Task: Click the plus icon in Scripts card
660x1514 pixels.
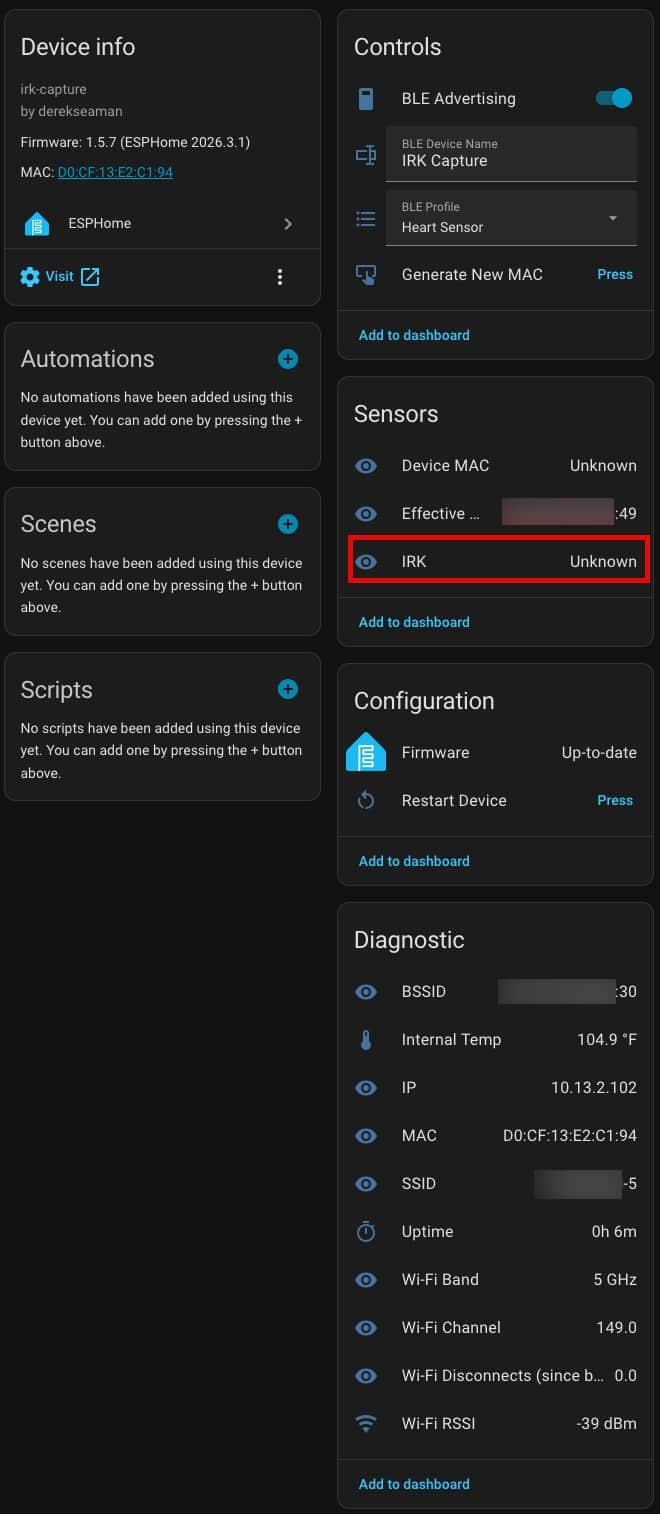Action: point(288,689)
